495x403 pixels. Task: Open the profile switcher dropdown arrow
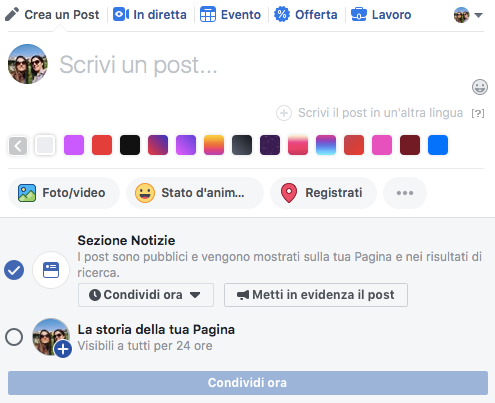click(x=479, y=15)
